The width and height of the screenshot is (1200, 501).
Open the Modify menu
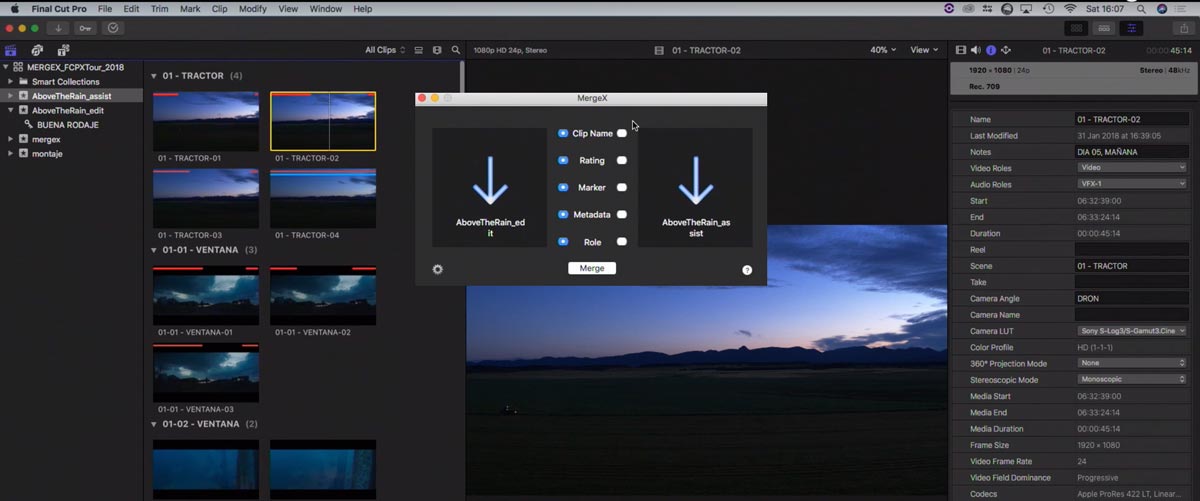(253, 9)
